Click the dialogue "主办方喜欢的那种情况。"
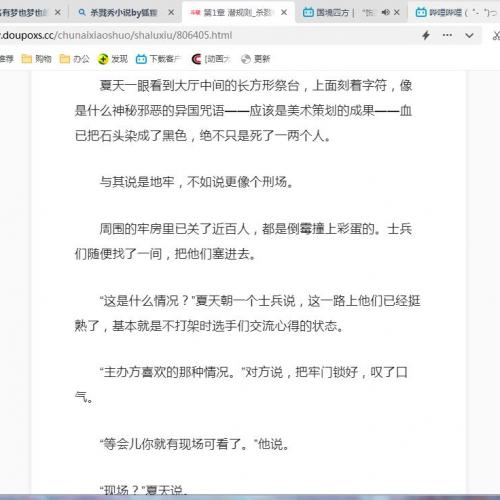The height and width of the screenshot is (500, 500). 172,372
